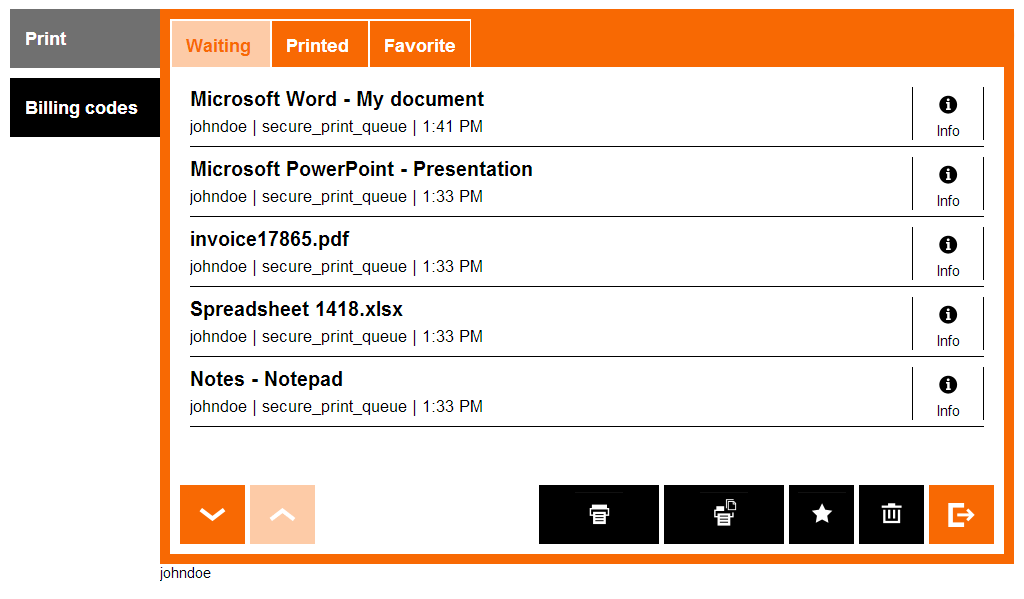Screen dimensions: 1024x599
Task: Select Print in the left sidebar
Action: pyautogui.click(x=82, y=39)
